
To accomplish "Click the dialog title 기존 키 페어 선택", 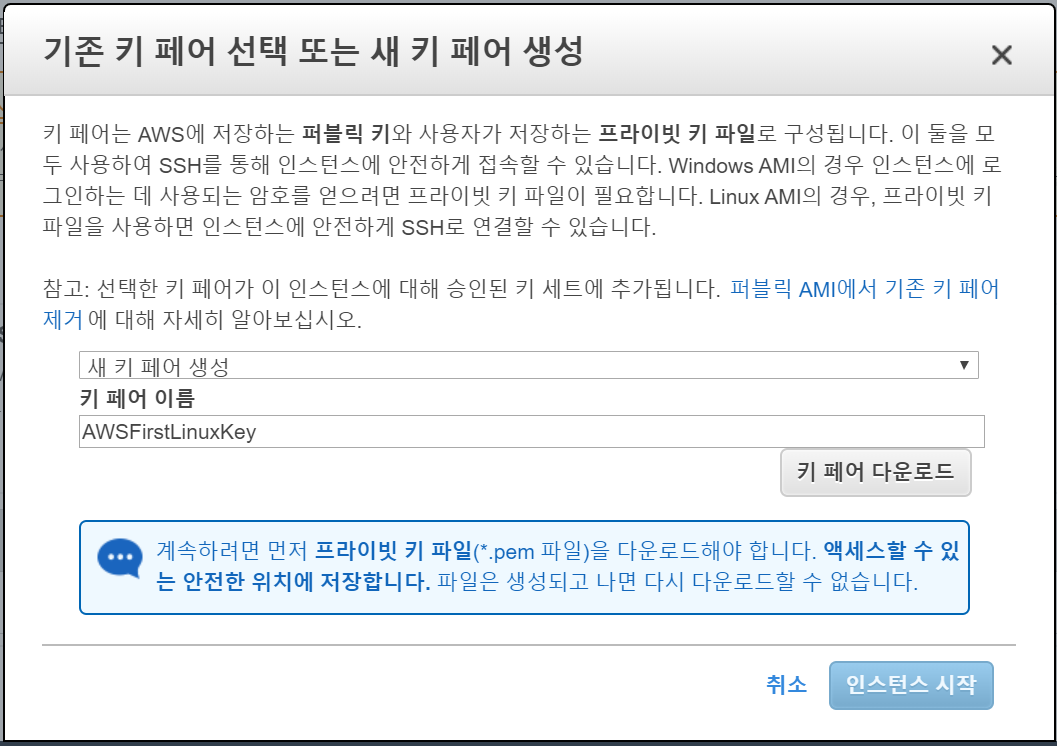I will tap(165, 52).
